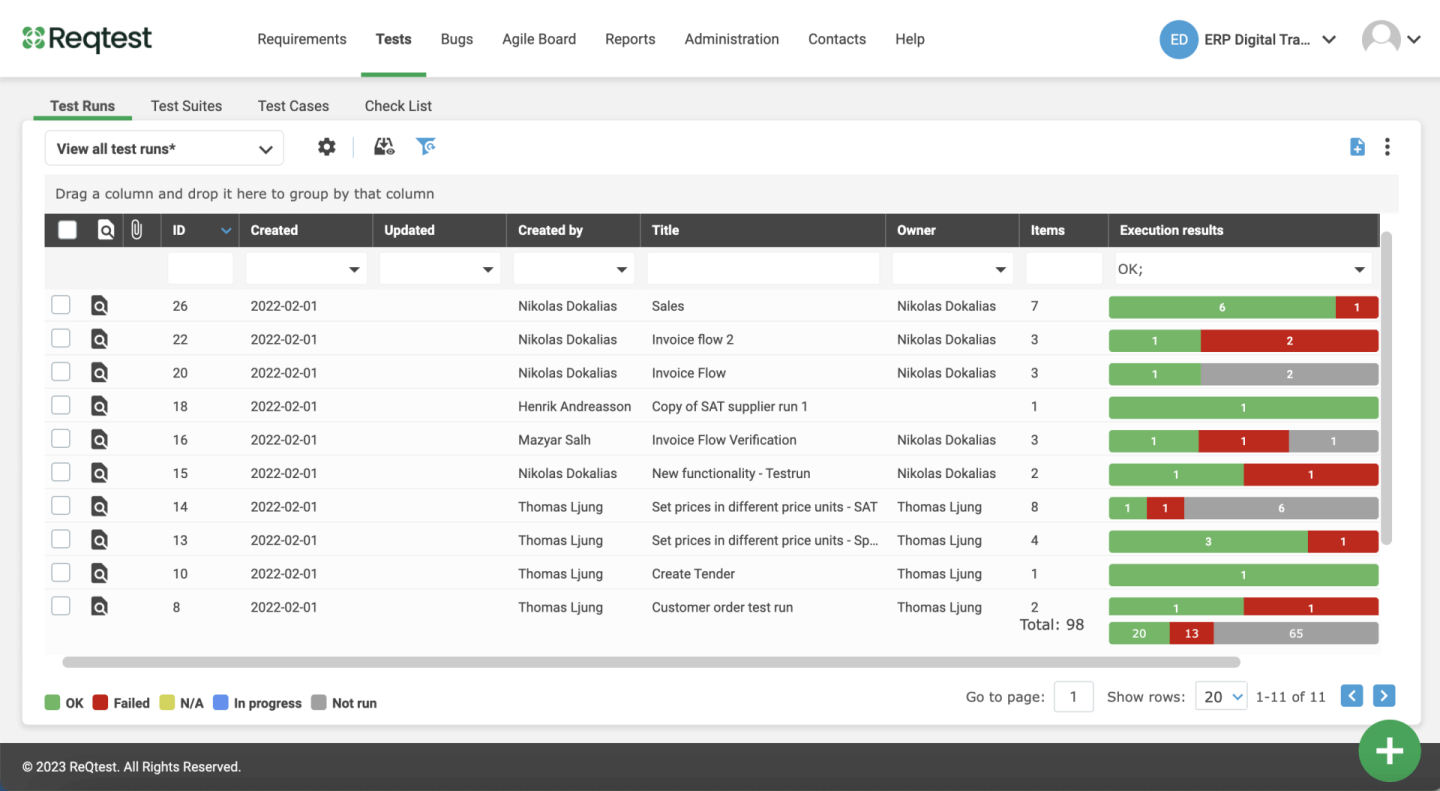Expand the Show rows dropdown
The width and height of the screenshot is (1440, 791).
pos(1221,696)
